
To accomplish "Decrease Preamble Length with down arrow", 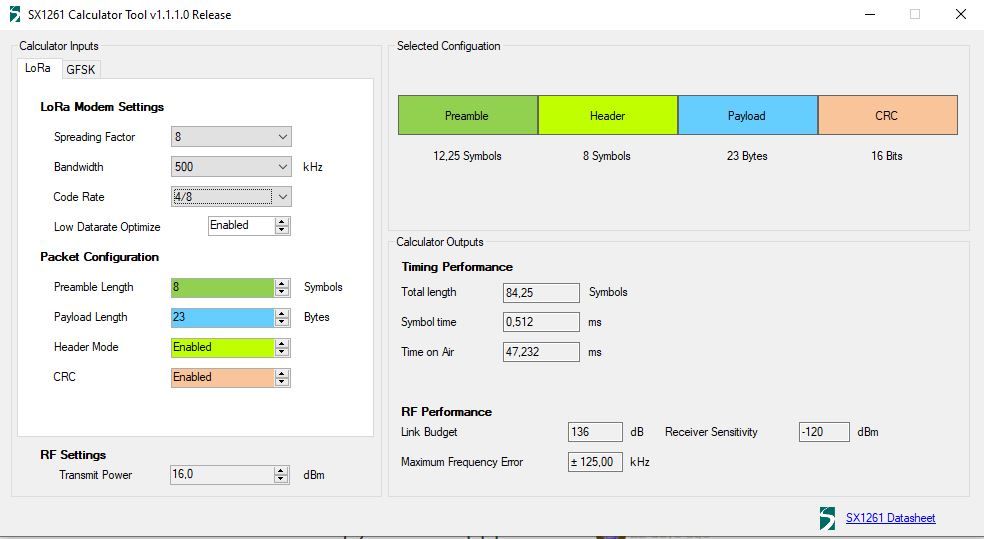I will point(282,291).
